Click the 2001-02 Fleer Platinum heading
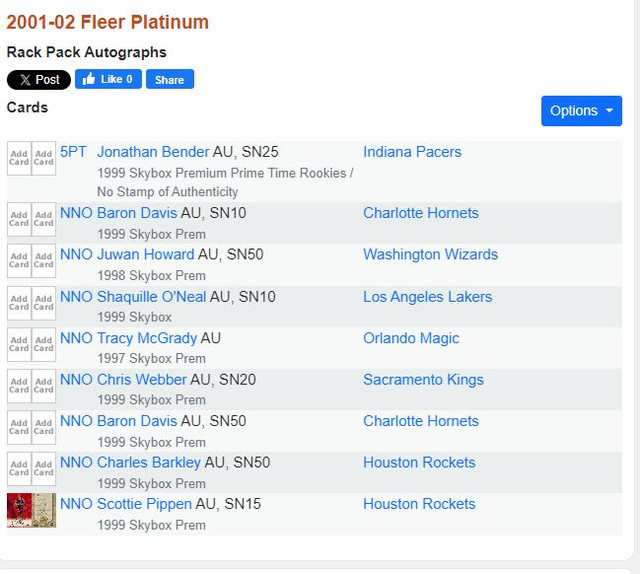640x574 pixels. point(108,22)
